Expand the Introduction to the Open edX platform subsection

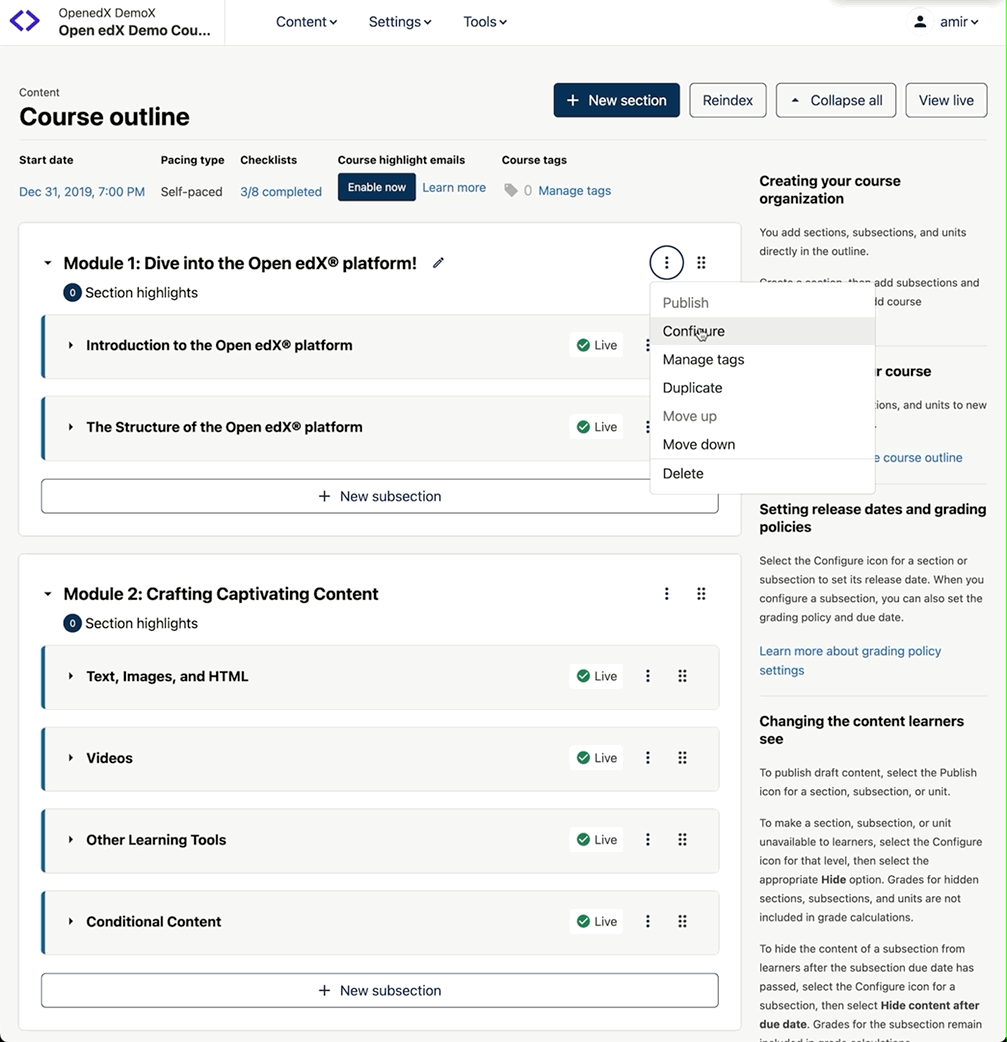(x=71, y=345)
